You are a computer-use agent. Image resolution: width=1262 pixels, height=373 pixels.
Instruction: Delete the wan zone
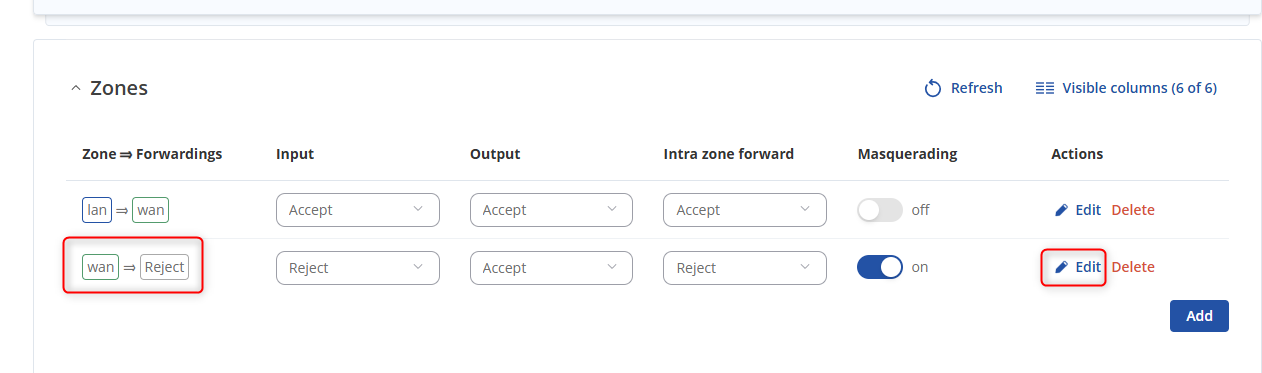tap(1133, 267)
